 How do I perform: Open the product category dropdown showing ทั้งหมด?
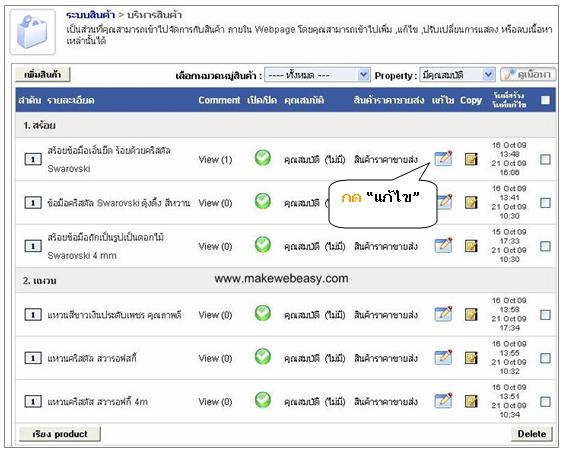coord(317,75)
